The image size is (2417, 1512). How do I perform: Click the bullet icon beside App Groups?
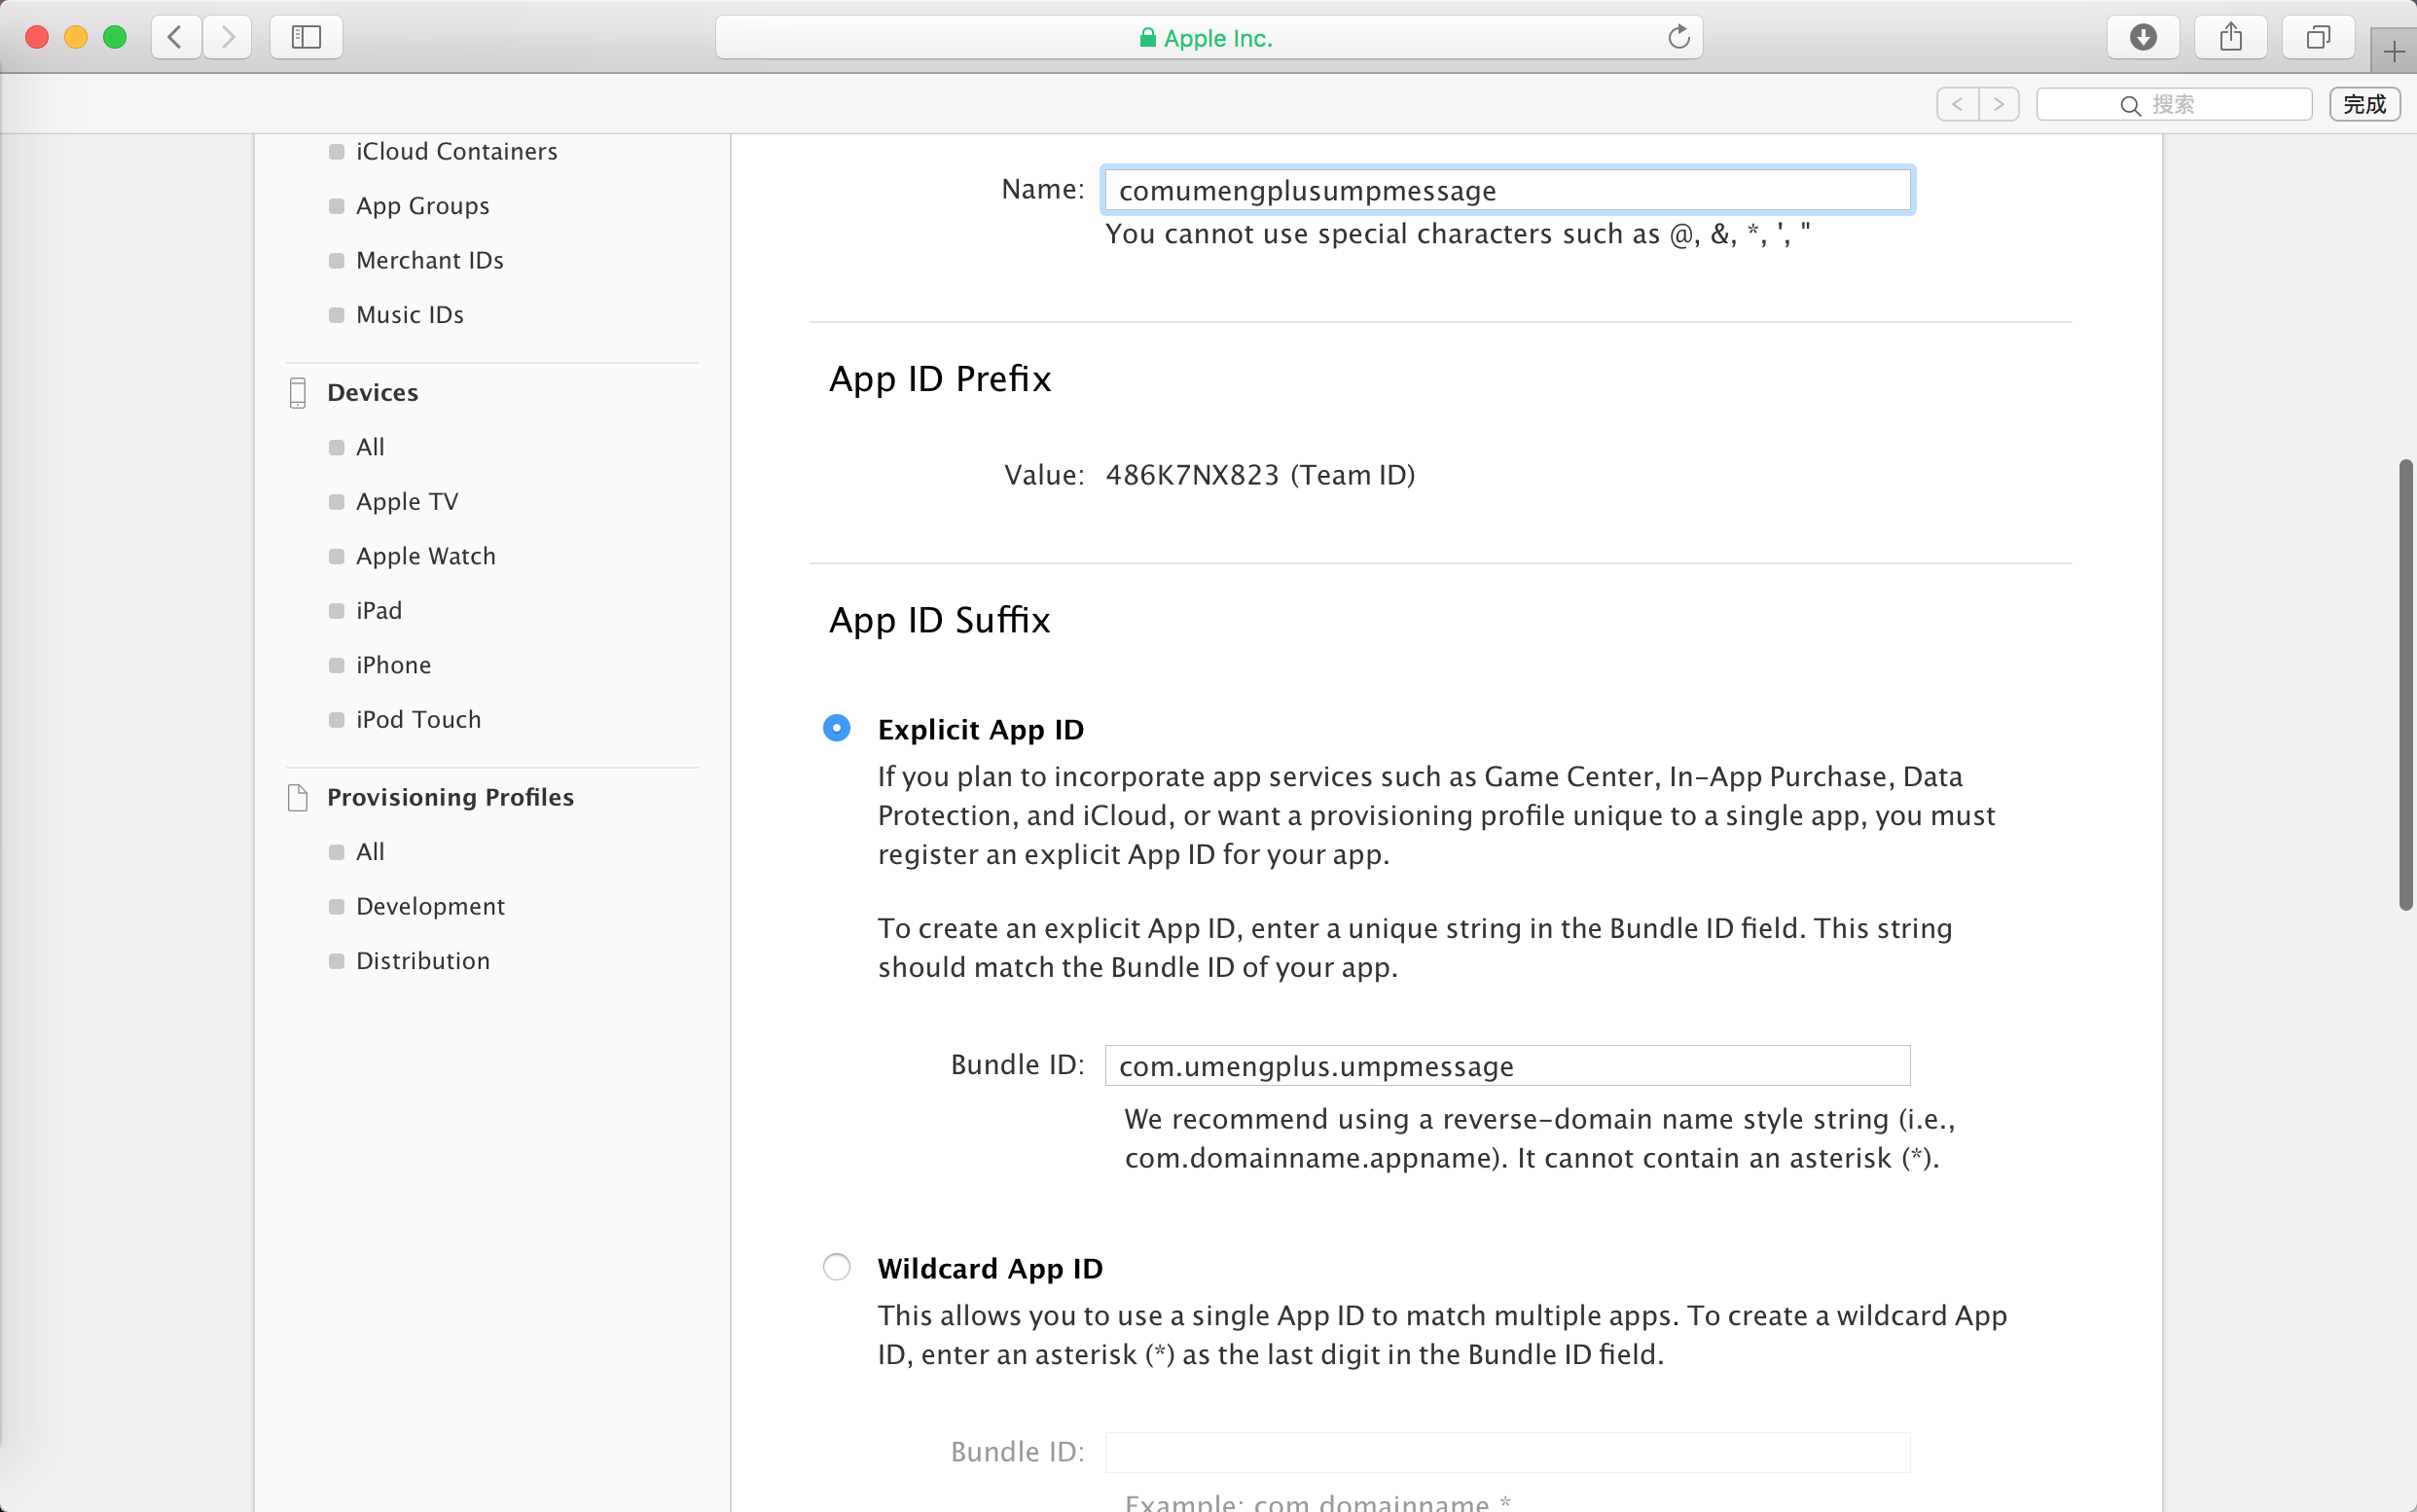pos(336,206)
